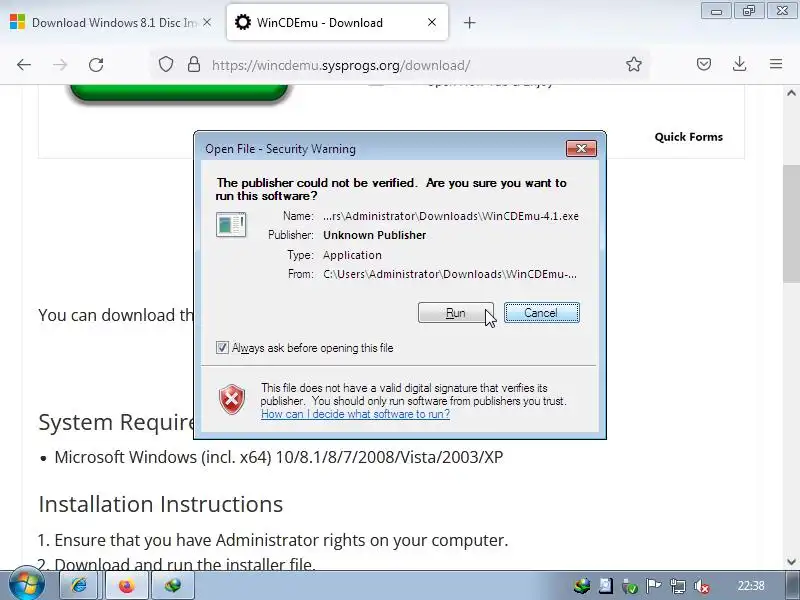800x600 pixels.
Task: Open network status tray icon
Action: coord(678,586)
